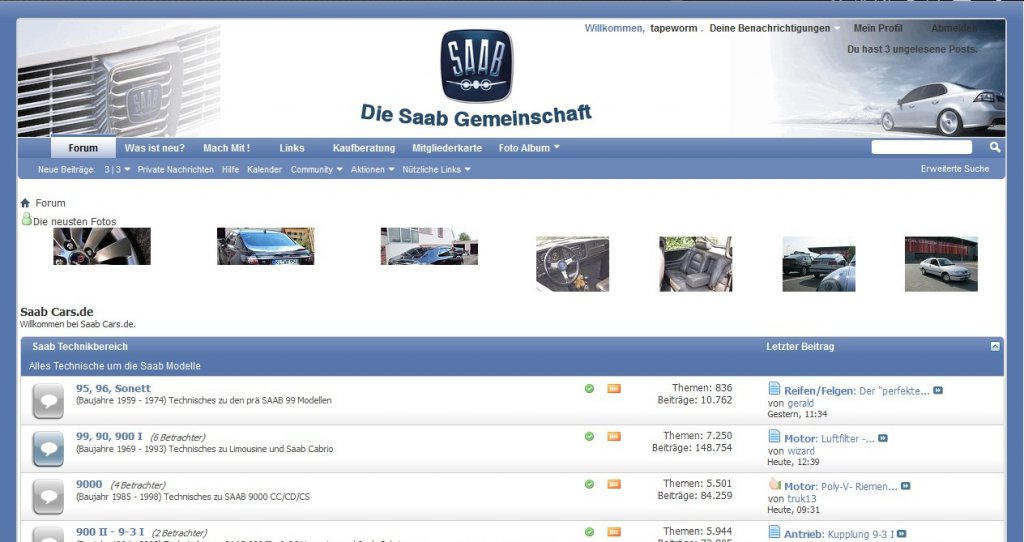The width and height of the screenshot is (1024, 542).
Task: Click green check icon in 99, 90, 900 I row
Action: pyautogui.click(x=589, y=436)
